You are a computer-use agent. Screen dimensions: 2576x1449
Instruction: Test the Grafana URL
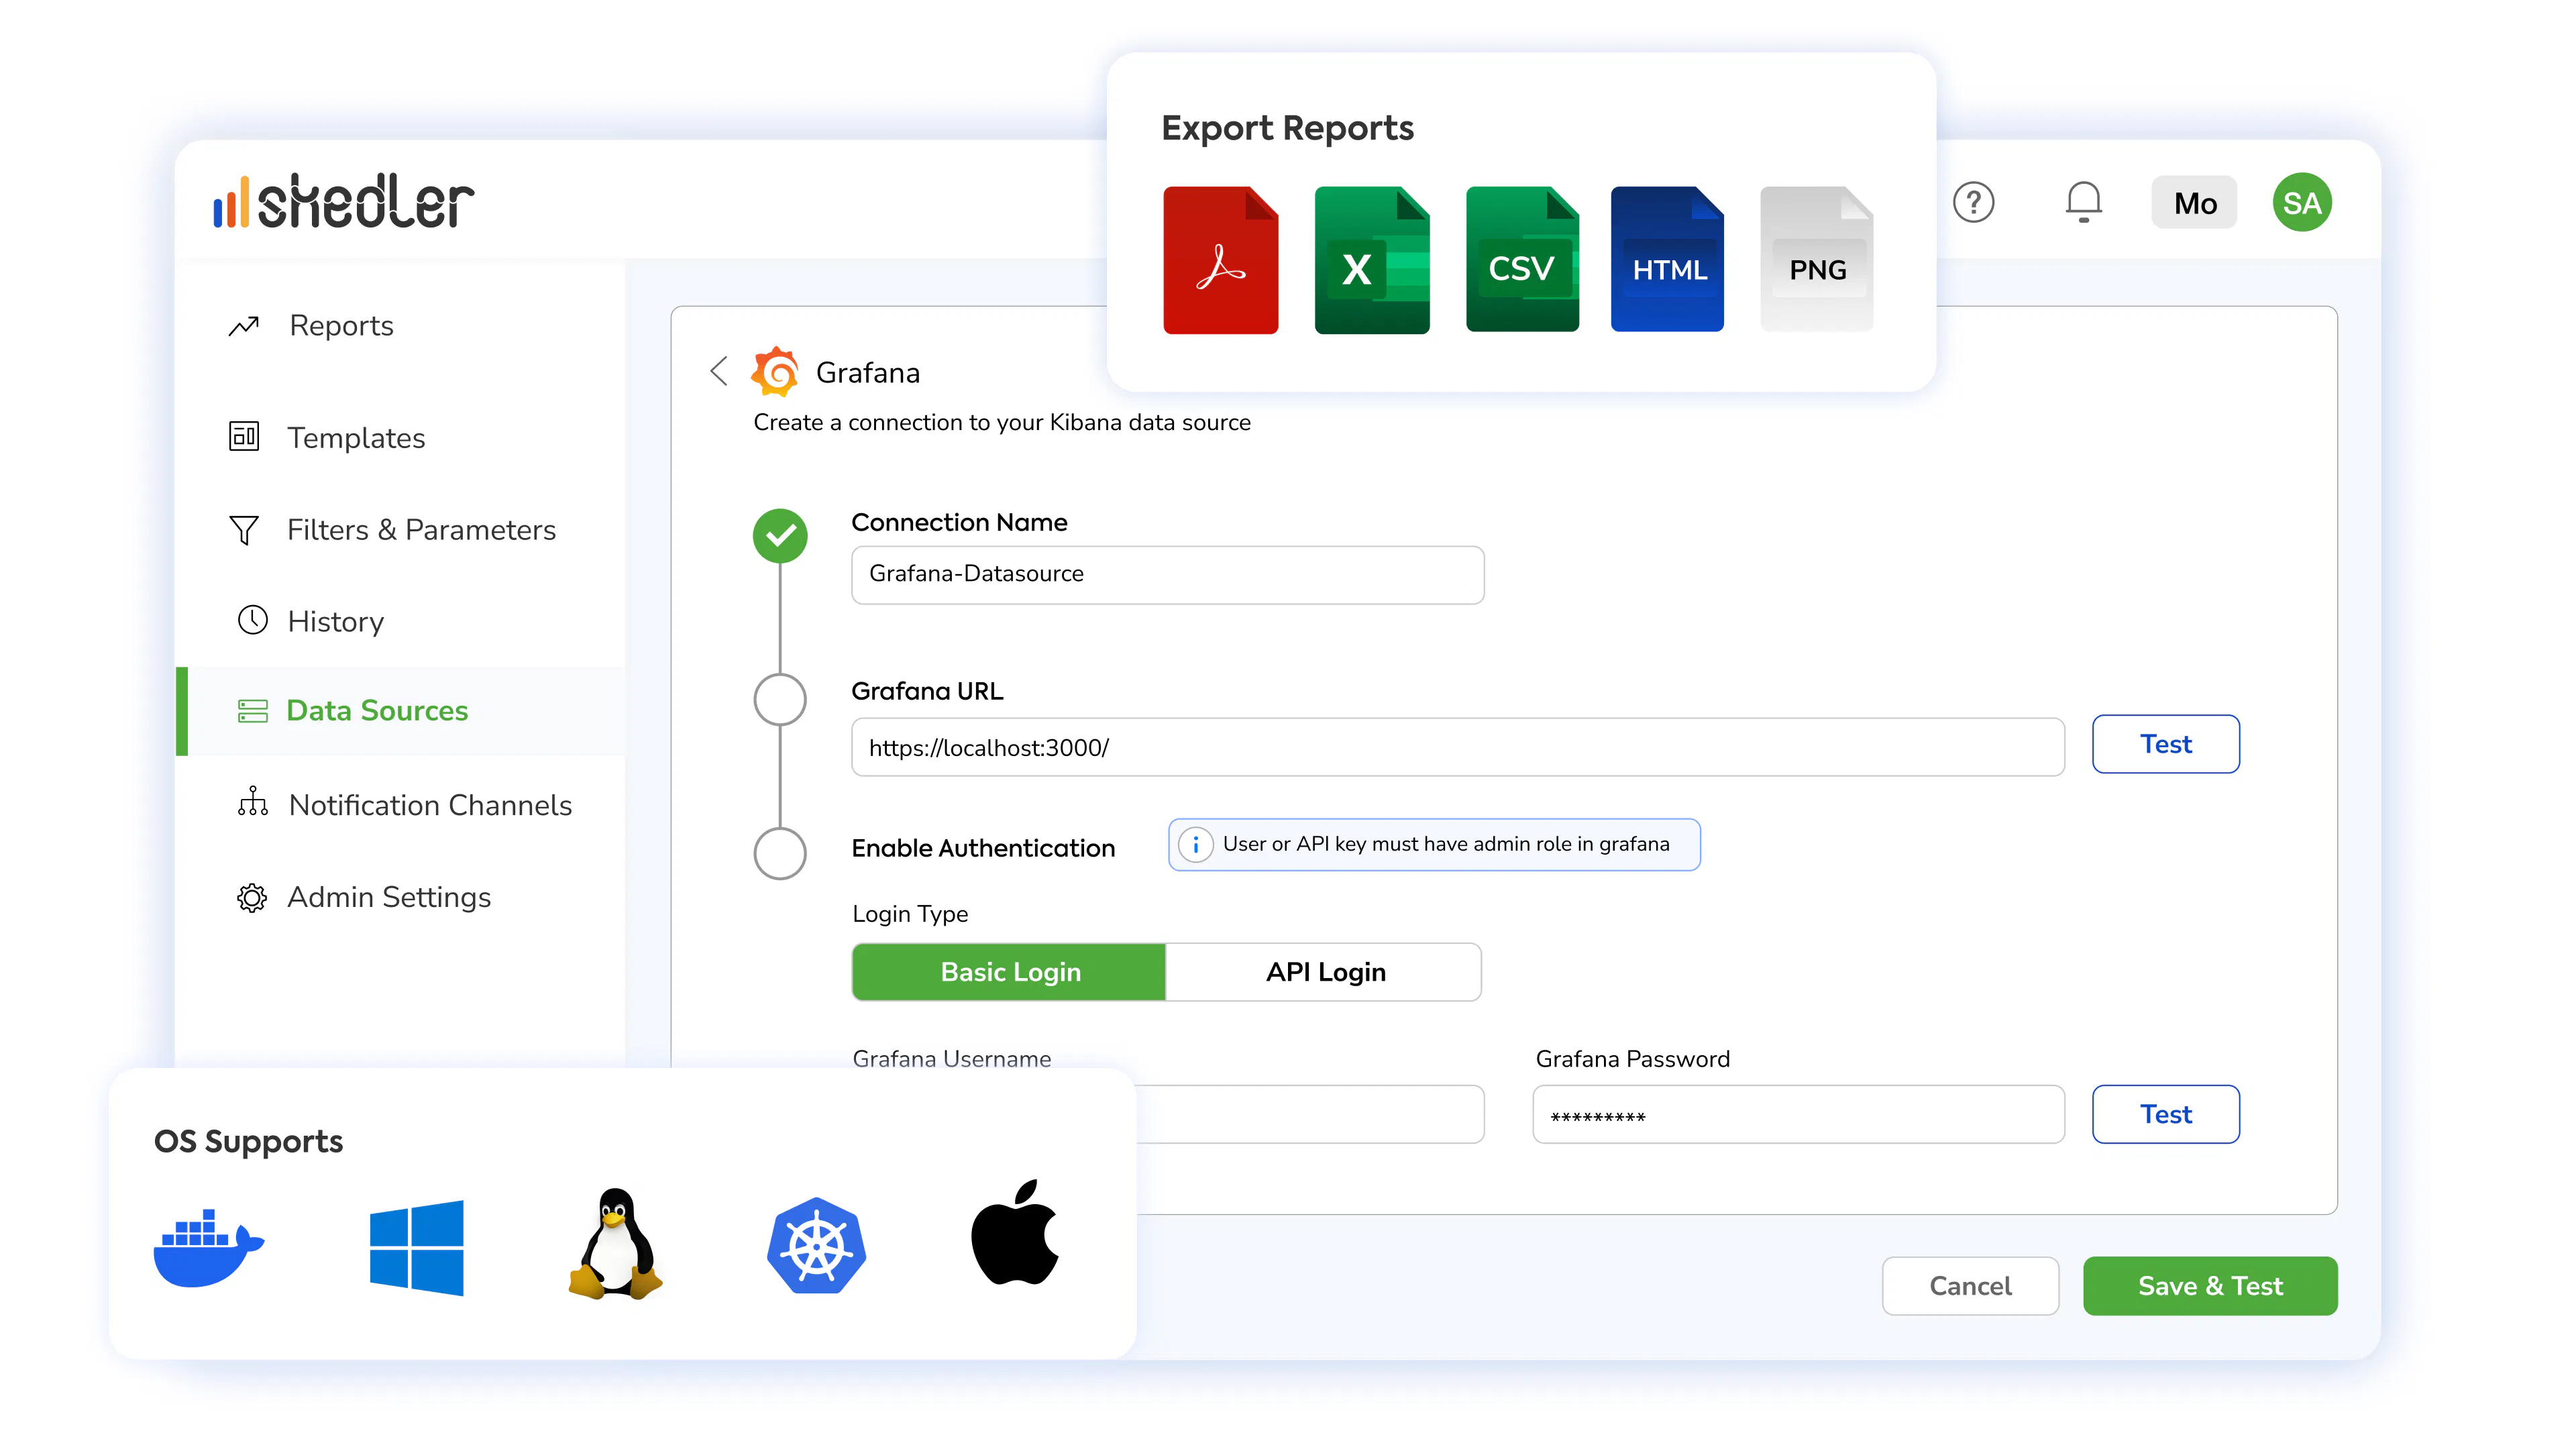2165,744
